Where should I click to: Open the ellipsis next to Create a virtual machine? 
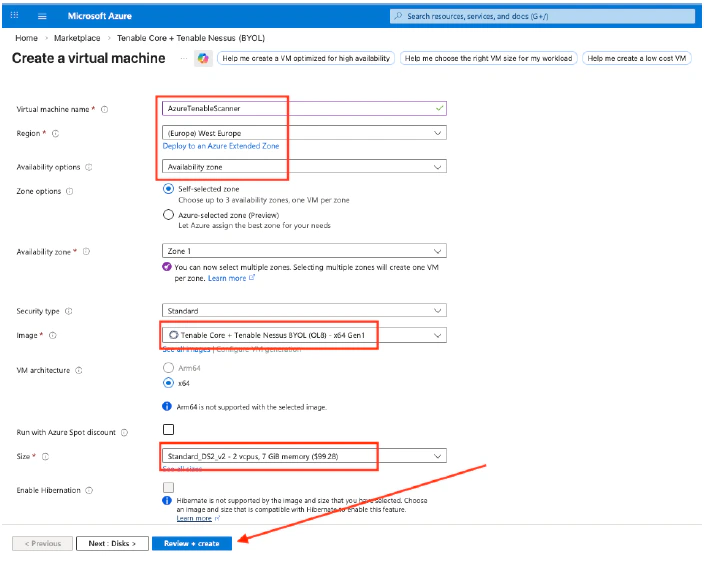coord(184,58)
